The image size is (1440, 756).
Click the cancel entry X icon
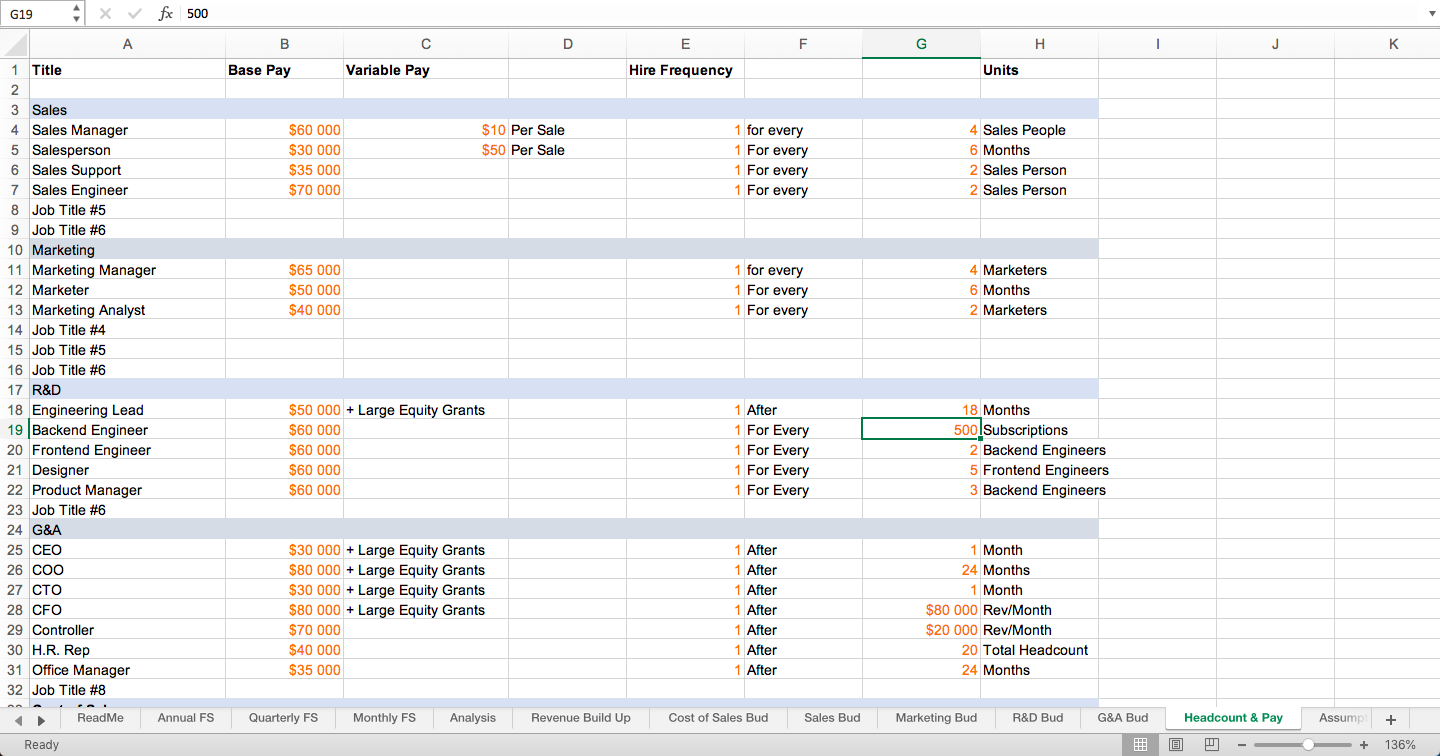tap(106, 14)
